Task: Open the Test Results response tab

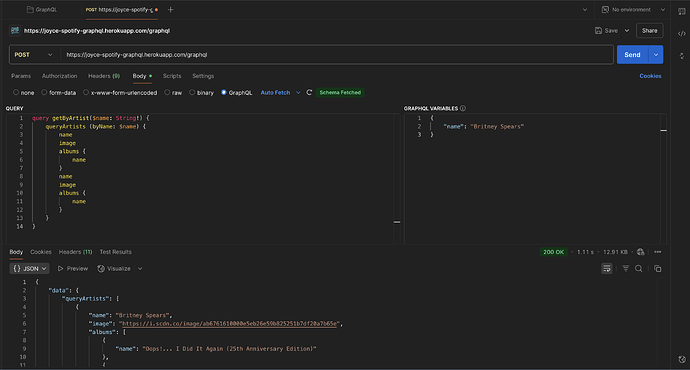Action: tap(115, 252)
